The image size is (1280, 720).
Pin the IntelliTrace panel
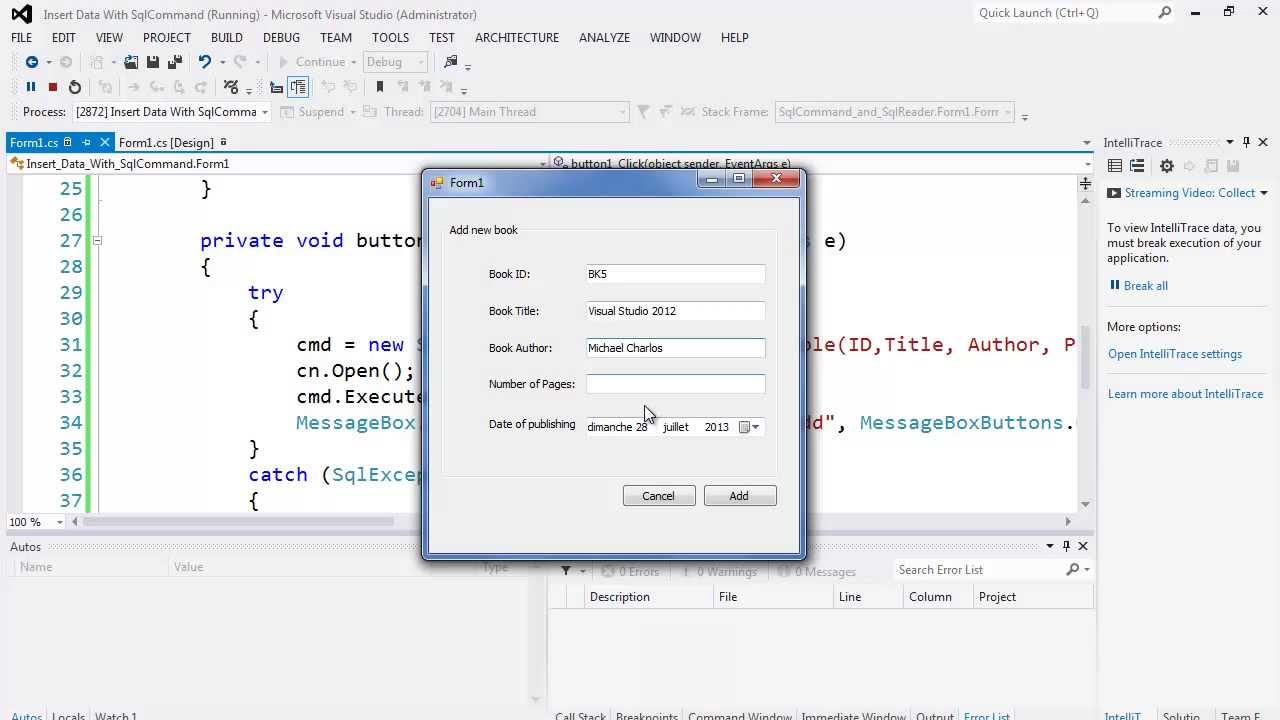1246,142
